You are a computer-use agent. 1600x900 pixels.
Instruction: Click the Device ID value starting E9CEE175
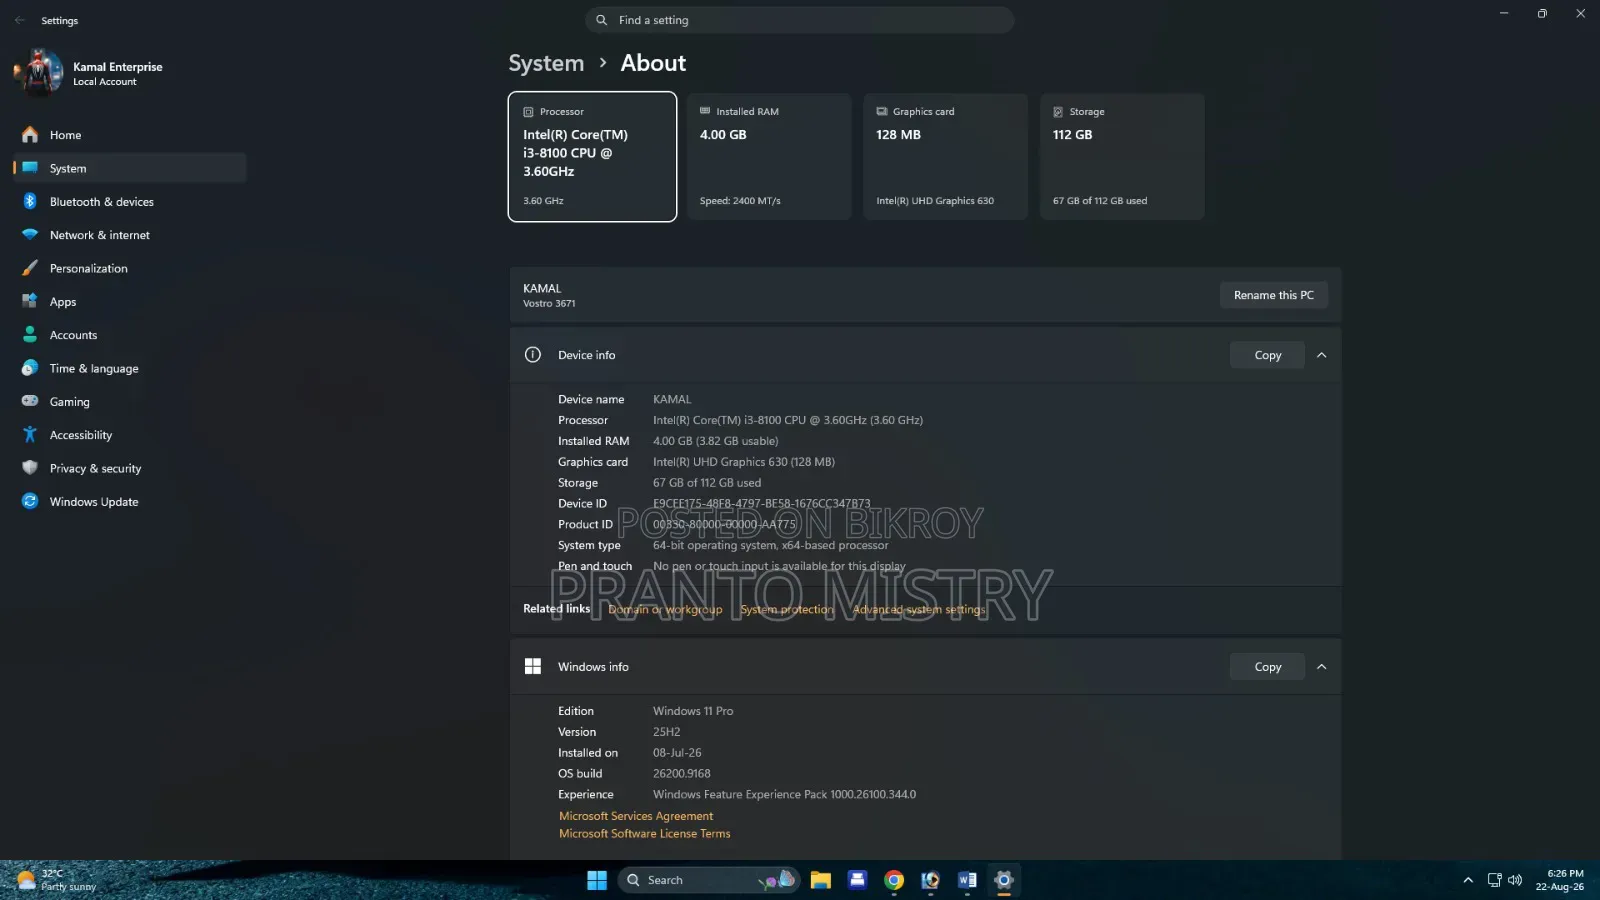click(762, 504)
